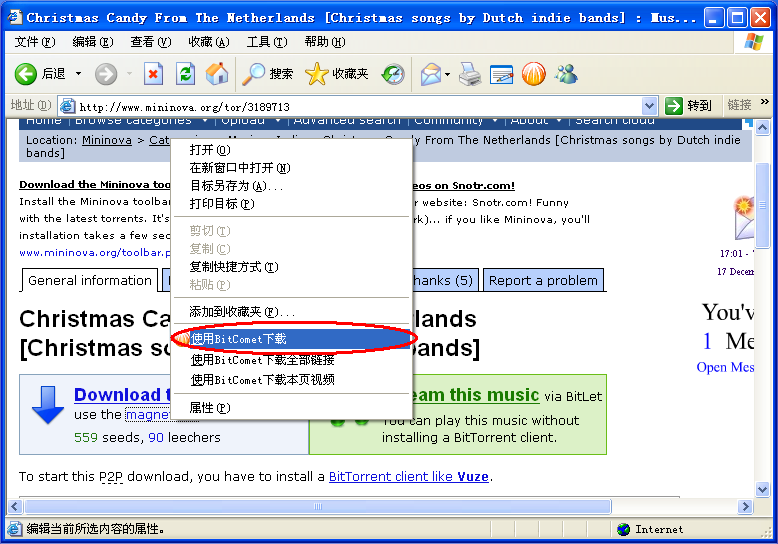Go to the Home page icon
778x544 pixels.
217,74
